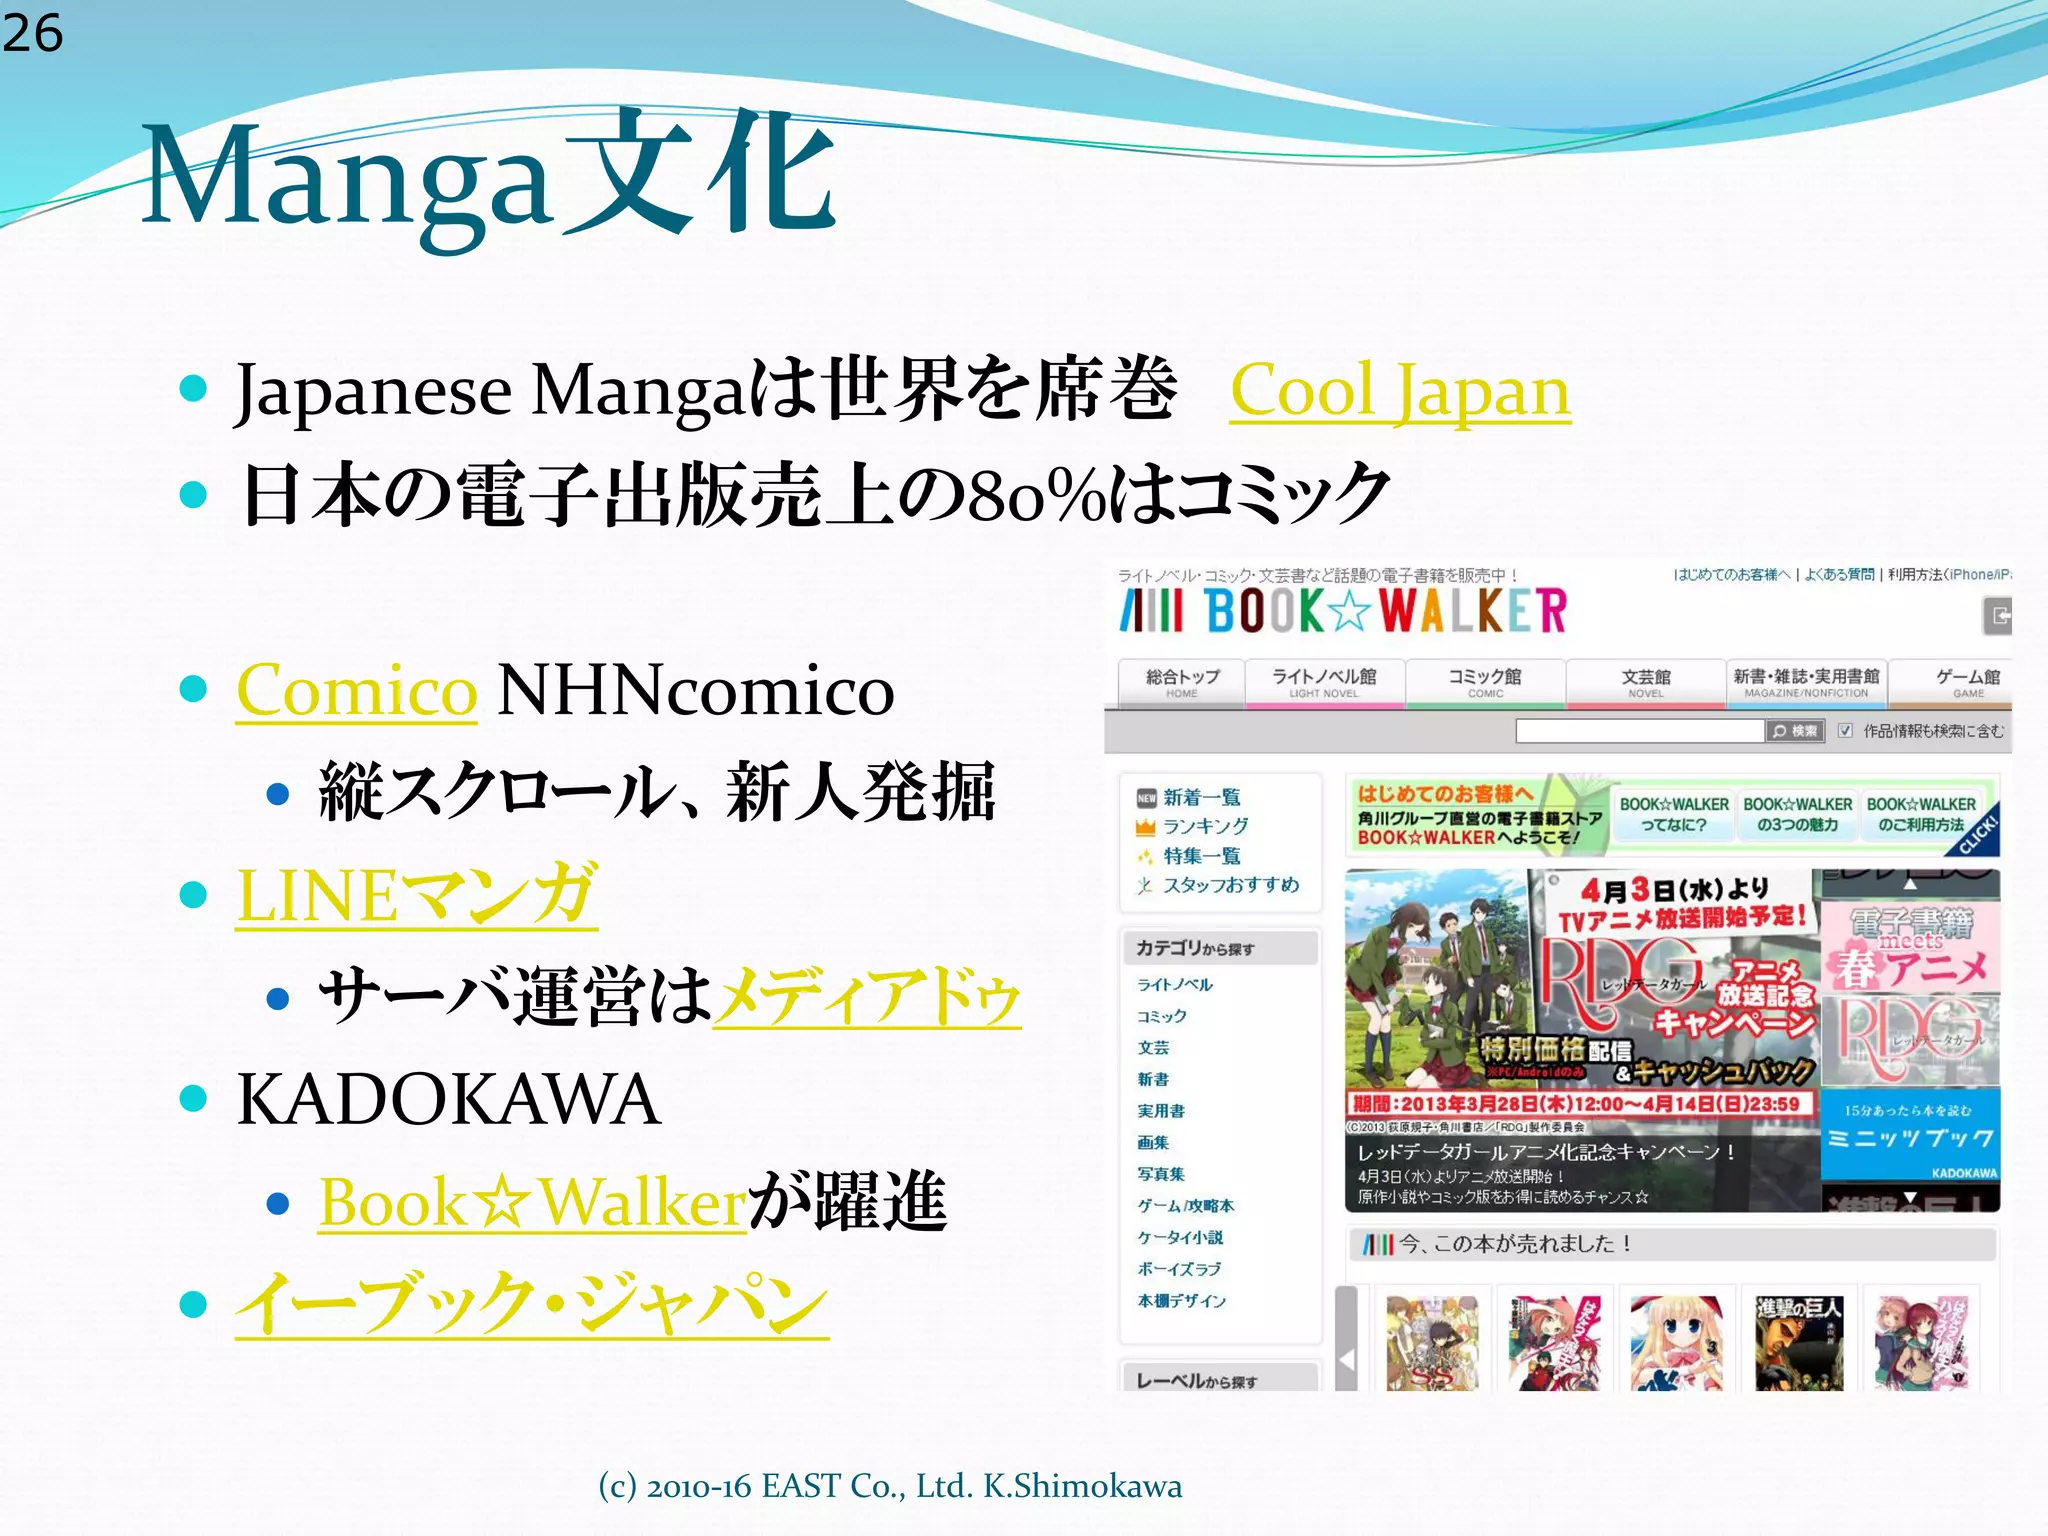
Task: Switch to the ゲーム館 GAME tab
Action: tap(1950, 683)
